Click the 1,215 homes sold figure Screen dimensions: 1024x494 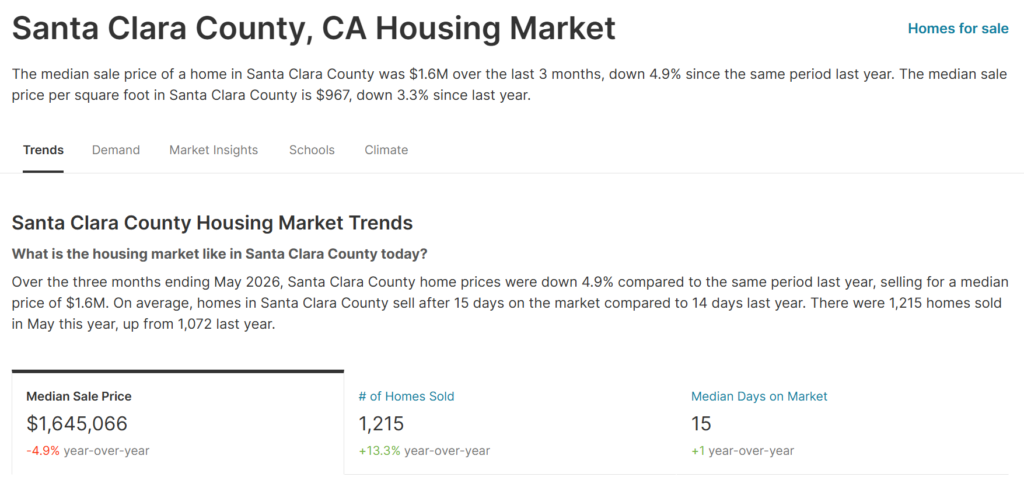pyautogui.click(x=381, y=423)
